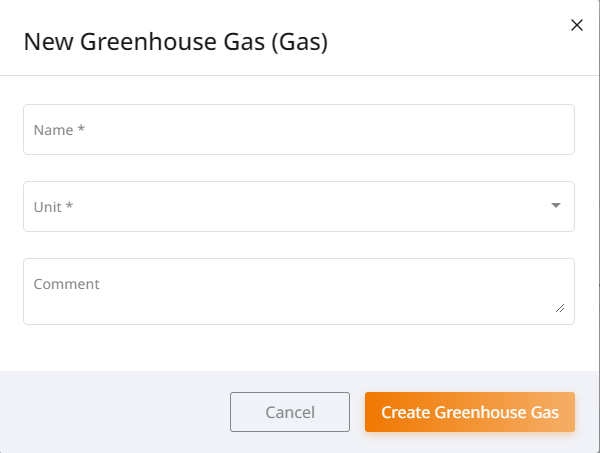Click blank area below Comment field
The image size is (600, 453).
pyautogui.click(x=298, y=348)
